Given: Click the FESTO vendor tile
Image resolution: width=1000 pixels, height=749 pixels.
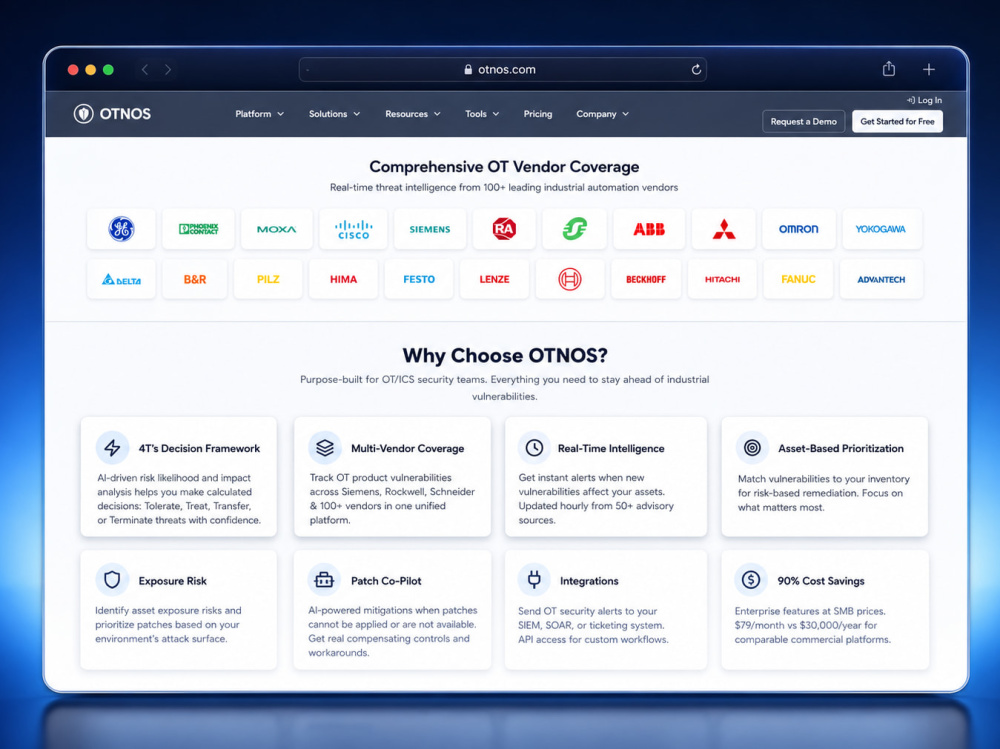Looking at the screenshot, I should (x=419, y=279).
